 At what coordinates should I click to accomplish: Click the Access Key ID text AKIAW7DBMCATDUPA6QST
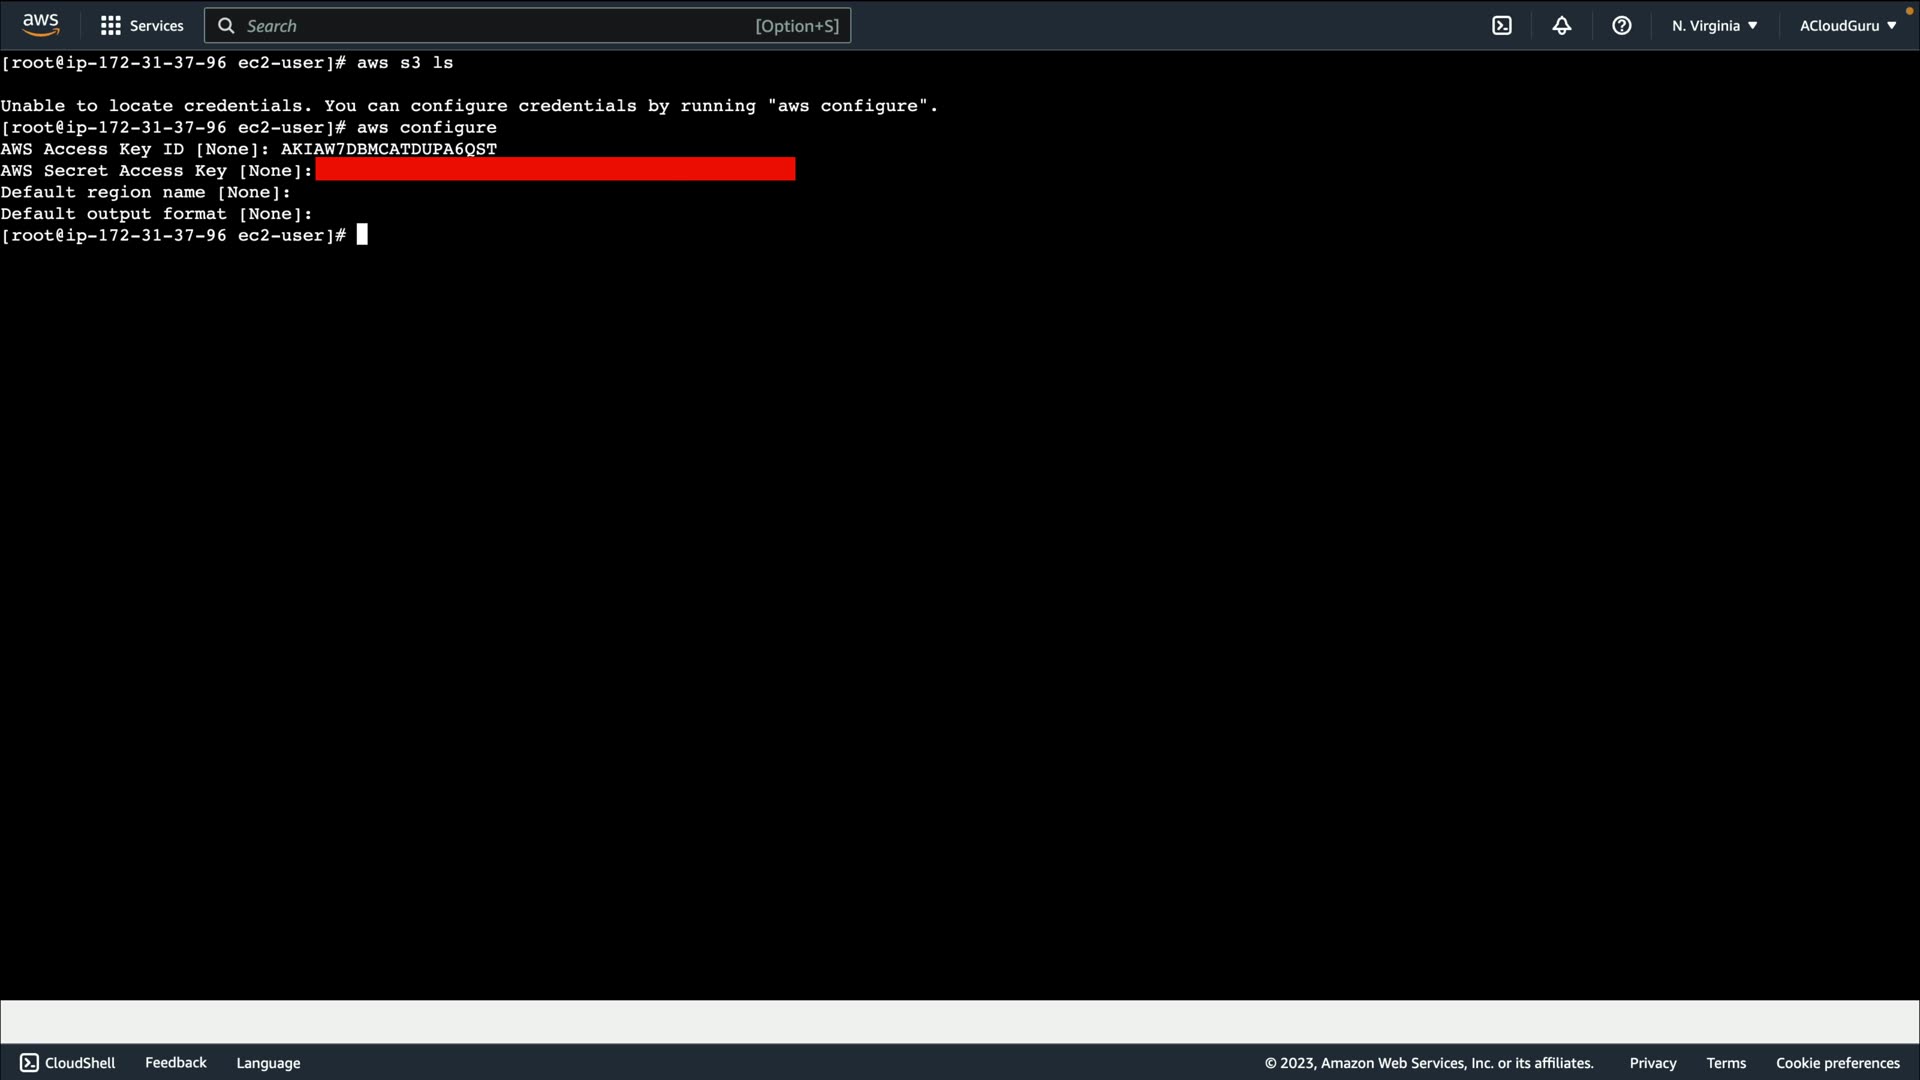(388, 149)
